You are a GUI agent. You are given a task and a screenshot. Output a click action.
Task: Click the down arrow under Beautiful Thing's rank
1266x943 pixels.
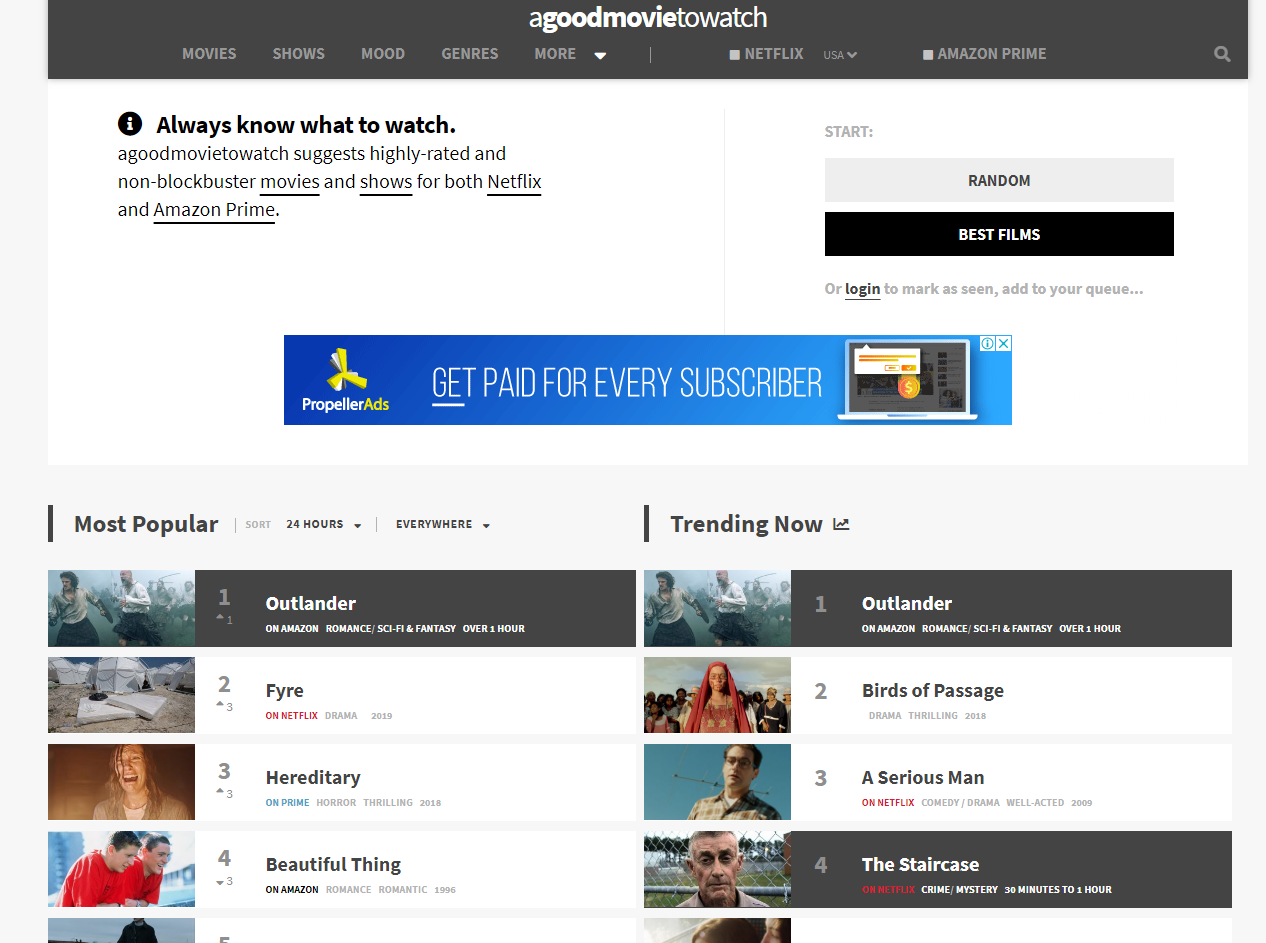220,881
